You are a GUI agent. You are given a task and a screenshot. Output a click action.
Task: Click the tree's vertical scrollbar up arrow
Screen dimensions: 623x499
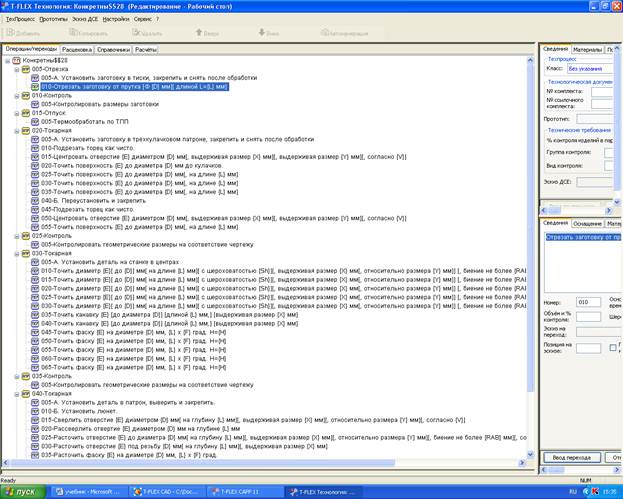pos(530,60)
